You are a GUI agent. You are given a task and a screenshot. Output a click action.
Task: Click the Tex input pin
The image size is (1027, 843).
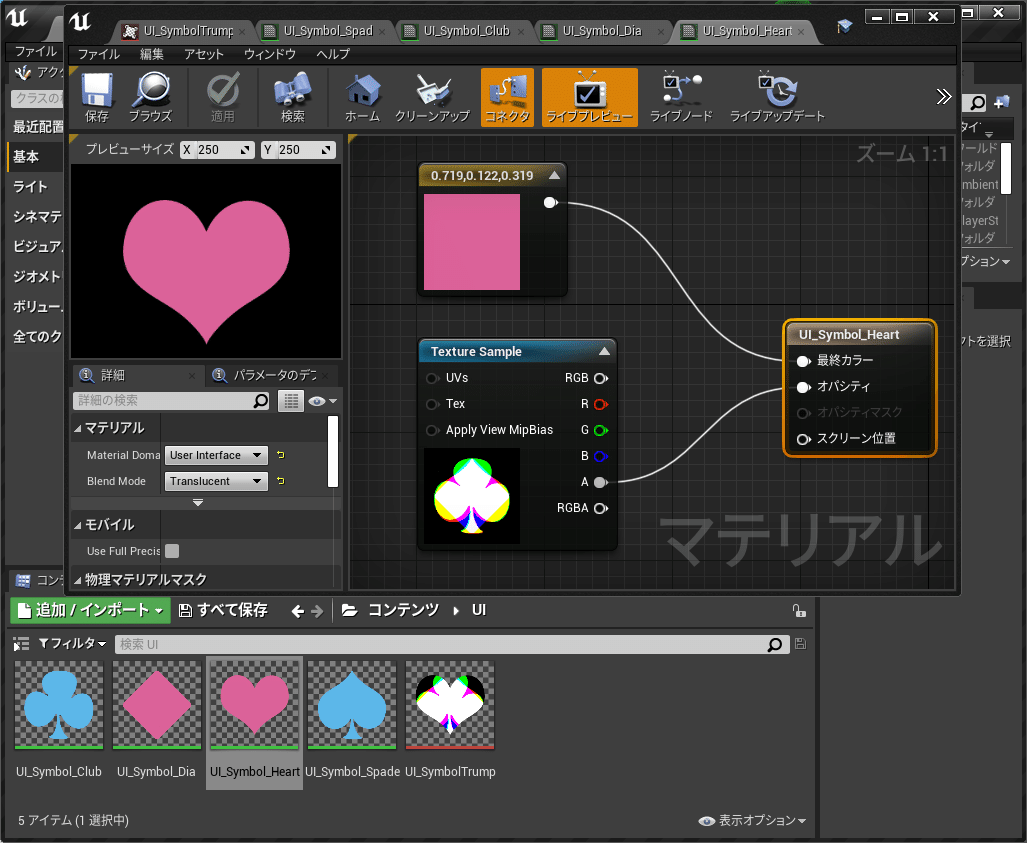[x=432, y=404]
